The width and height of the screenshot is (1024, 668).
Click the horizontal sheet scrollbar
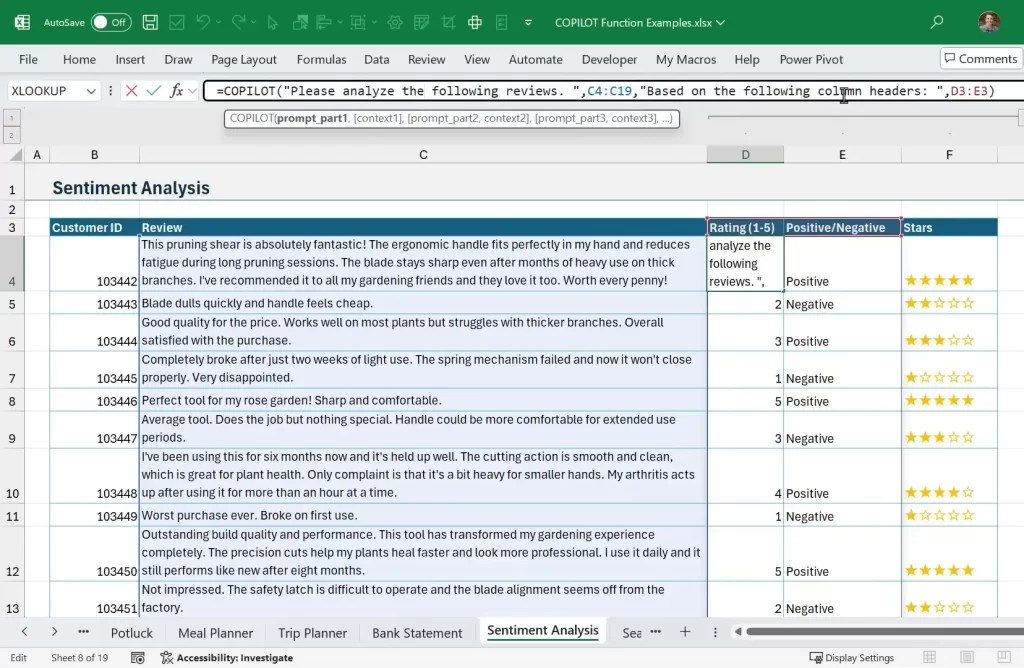pyautogui.click(x=884, y=631)
